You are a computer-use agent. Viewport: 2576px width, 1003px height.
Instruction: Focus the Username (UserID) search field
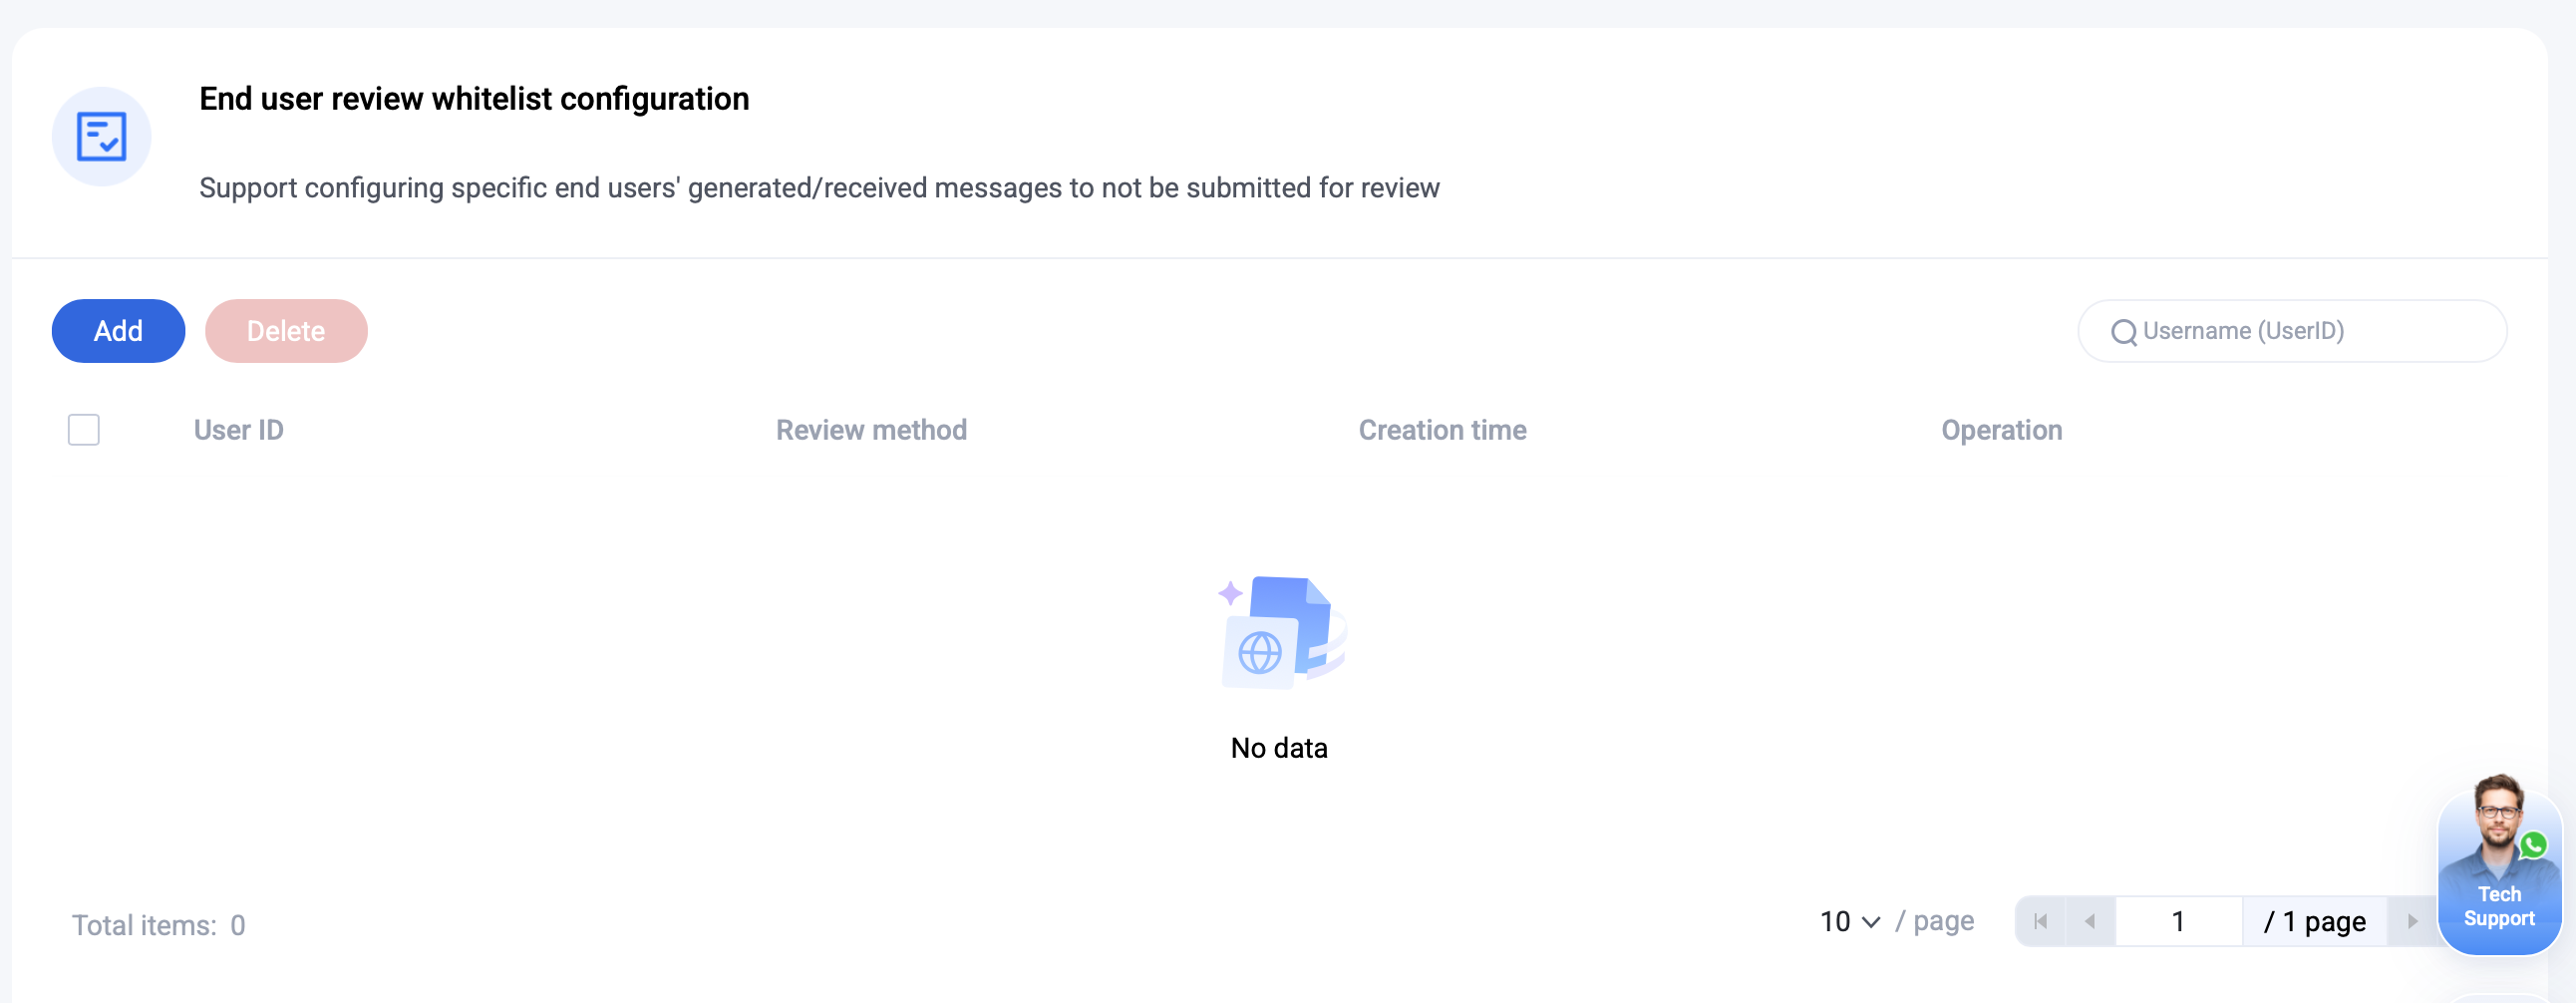pos(2292,331)
